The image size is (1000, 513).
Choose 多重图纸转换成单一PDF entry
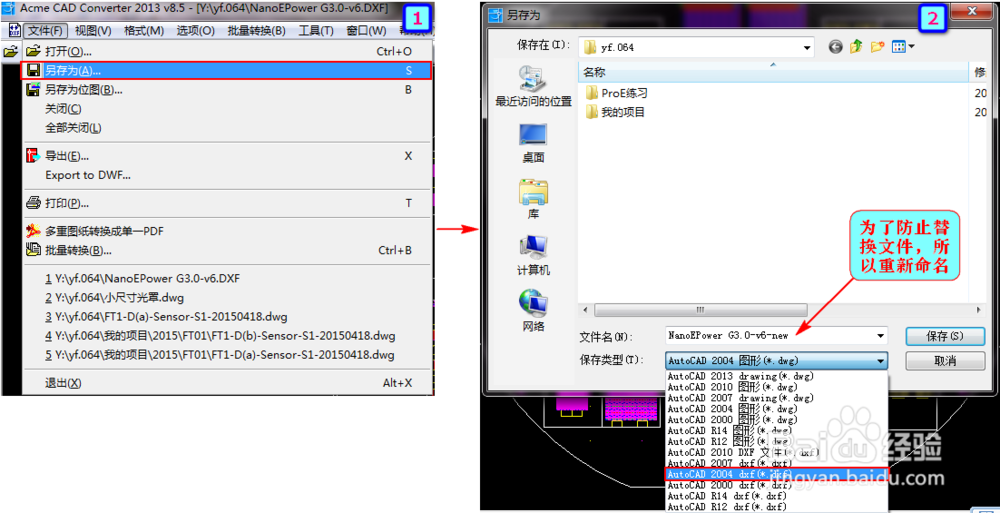(228, 231)
